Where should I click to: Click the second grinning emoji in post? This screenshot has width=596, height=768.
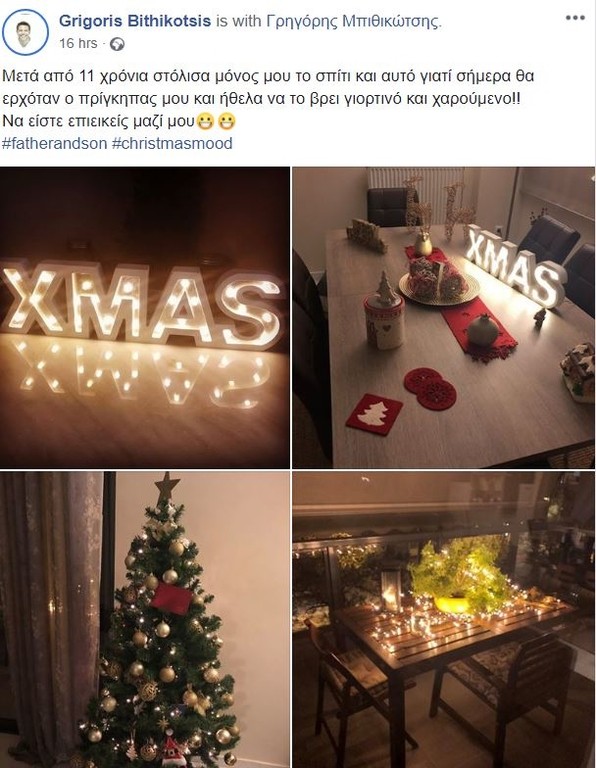tap(227, 121)
